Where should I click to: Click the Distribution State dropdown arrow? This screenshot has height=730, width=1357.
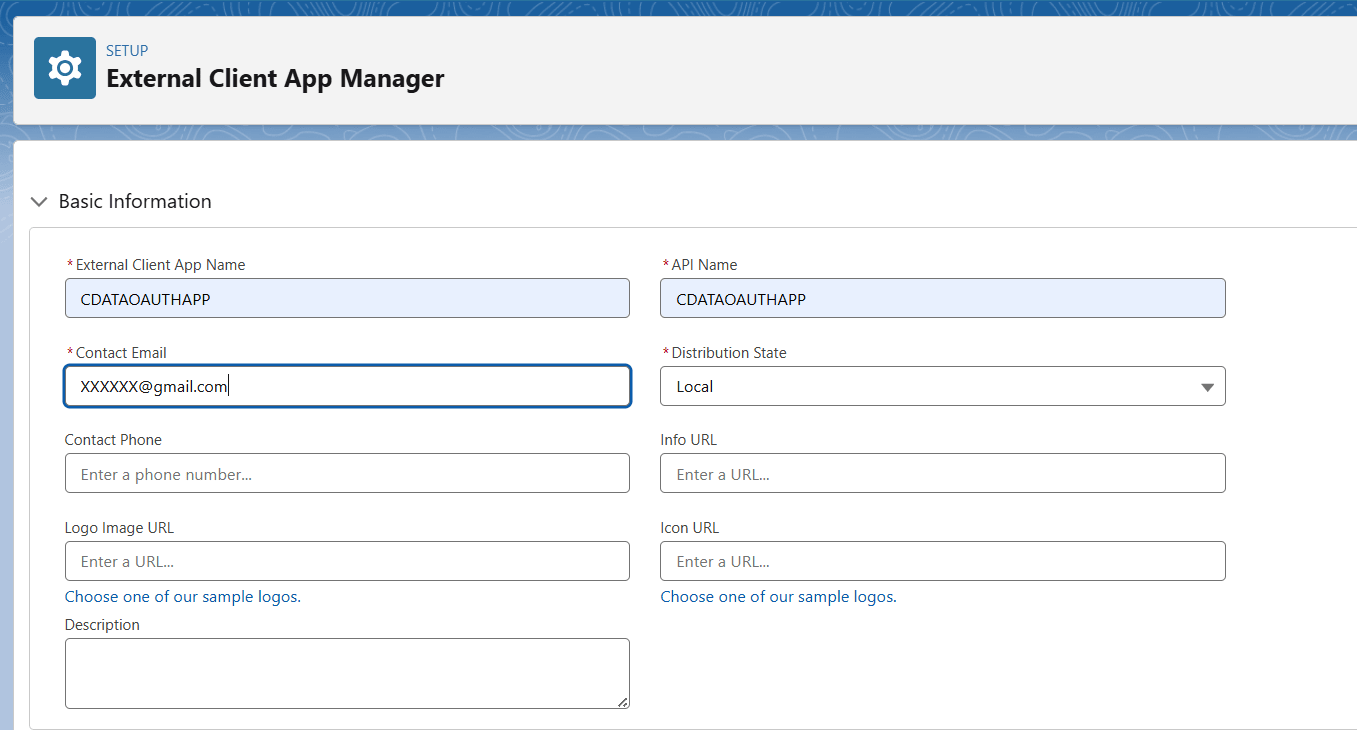click(1207, 386)
